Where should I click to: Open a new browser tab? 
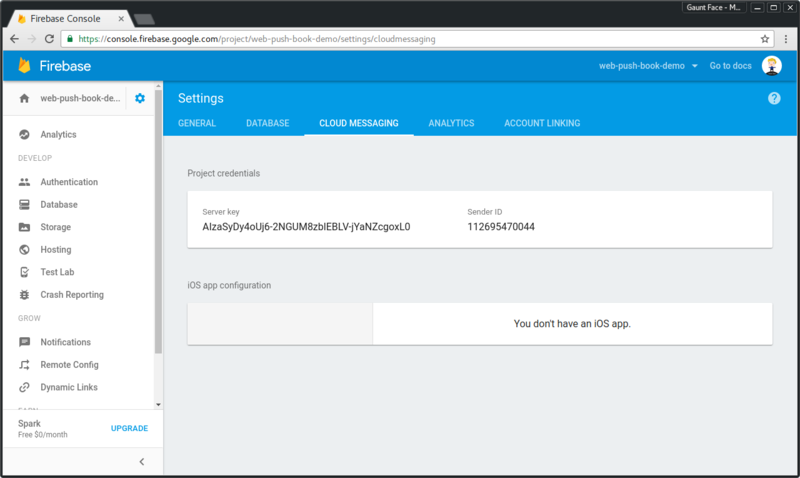(x=144, y=19)
